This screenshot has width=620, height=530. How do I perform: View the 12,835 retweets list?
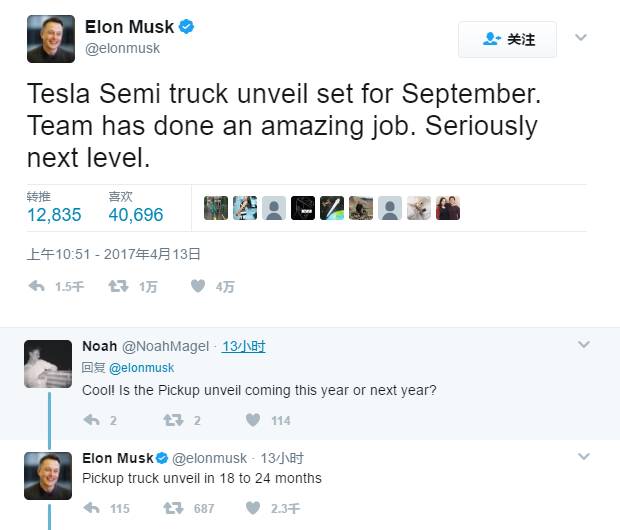(54, 214)
